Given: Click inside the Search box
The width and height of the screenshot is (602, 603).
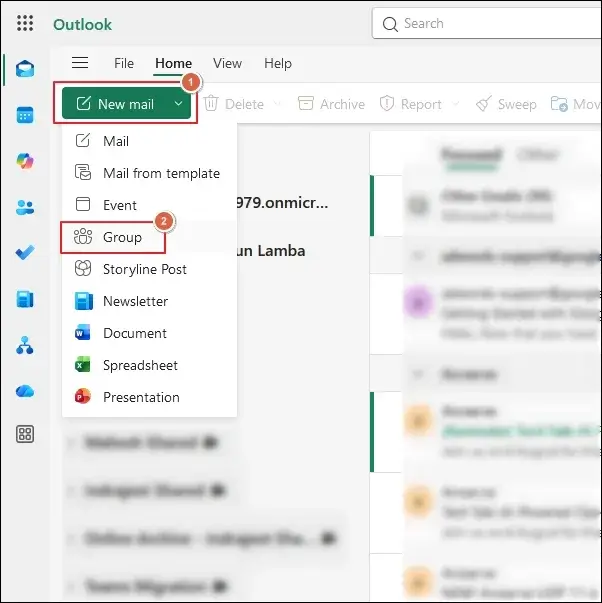Looking at the screenshot, I should 487,23.
